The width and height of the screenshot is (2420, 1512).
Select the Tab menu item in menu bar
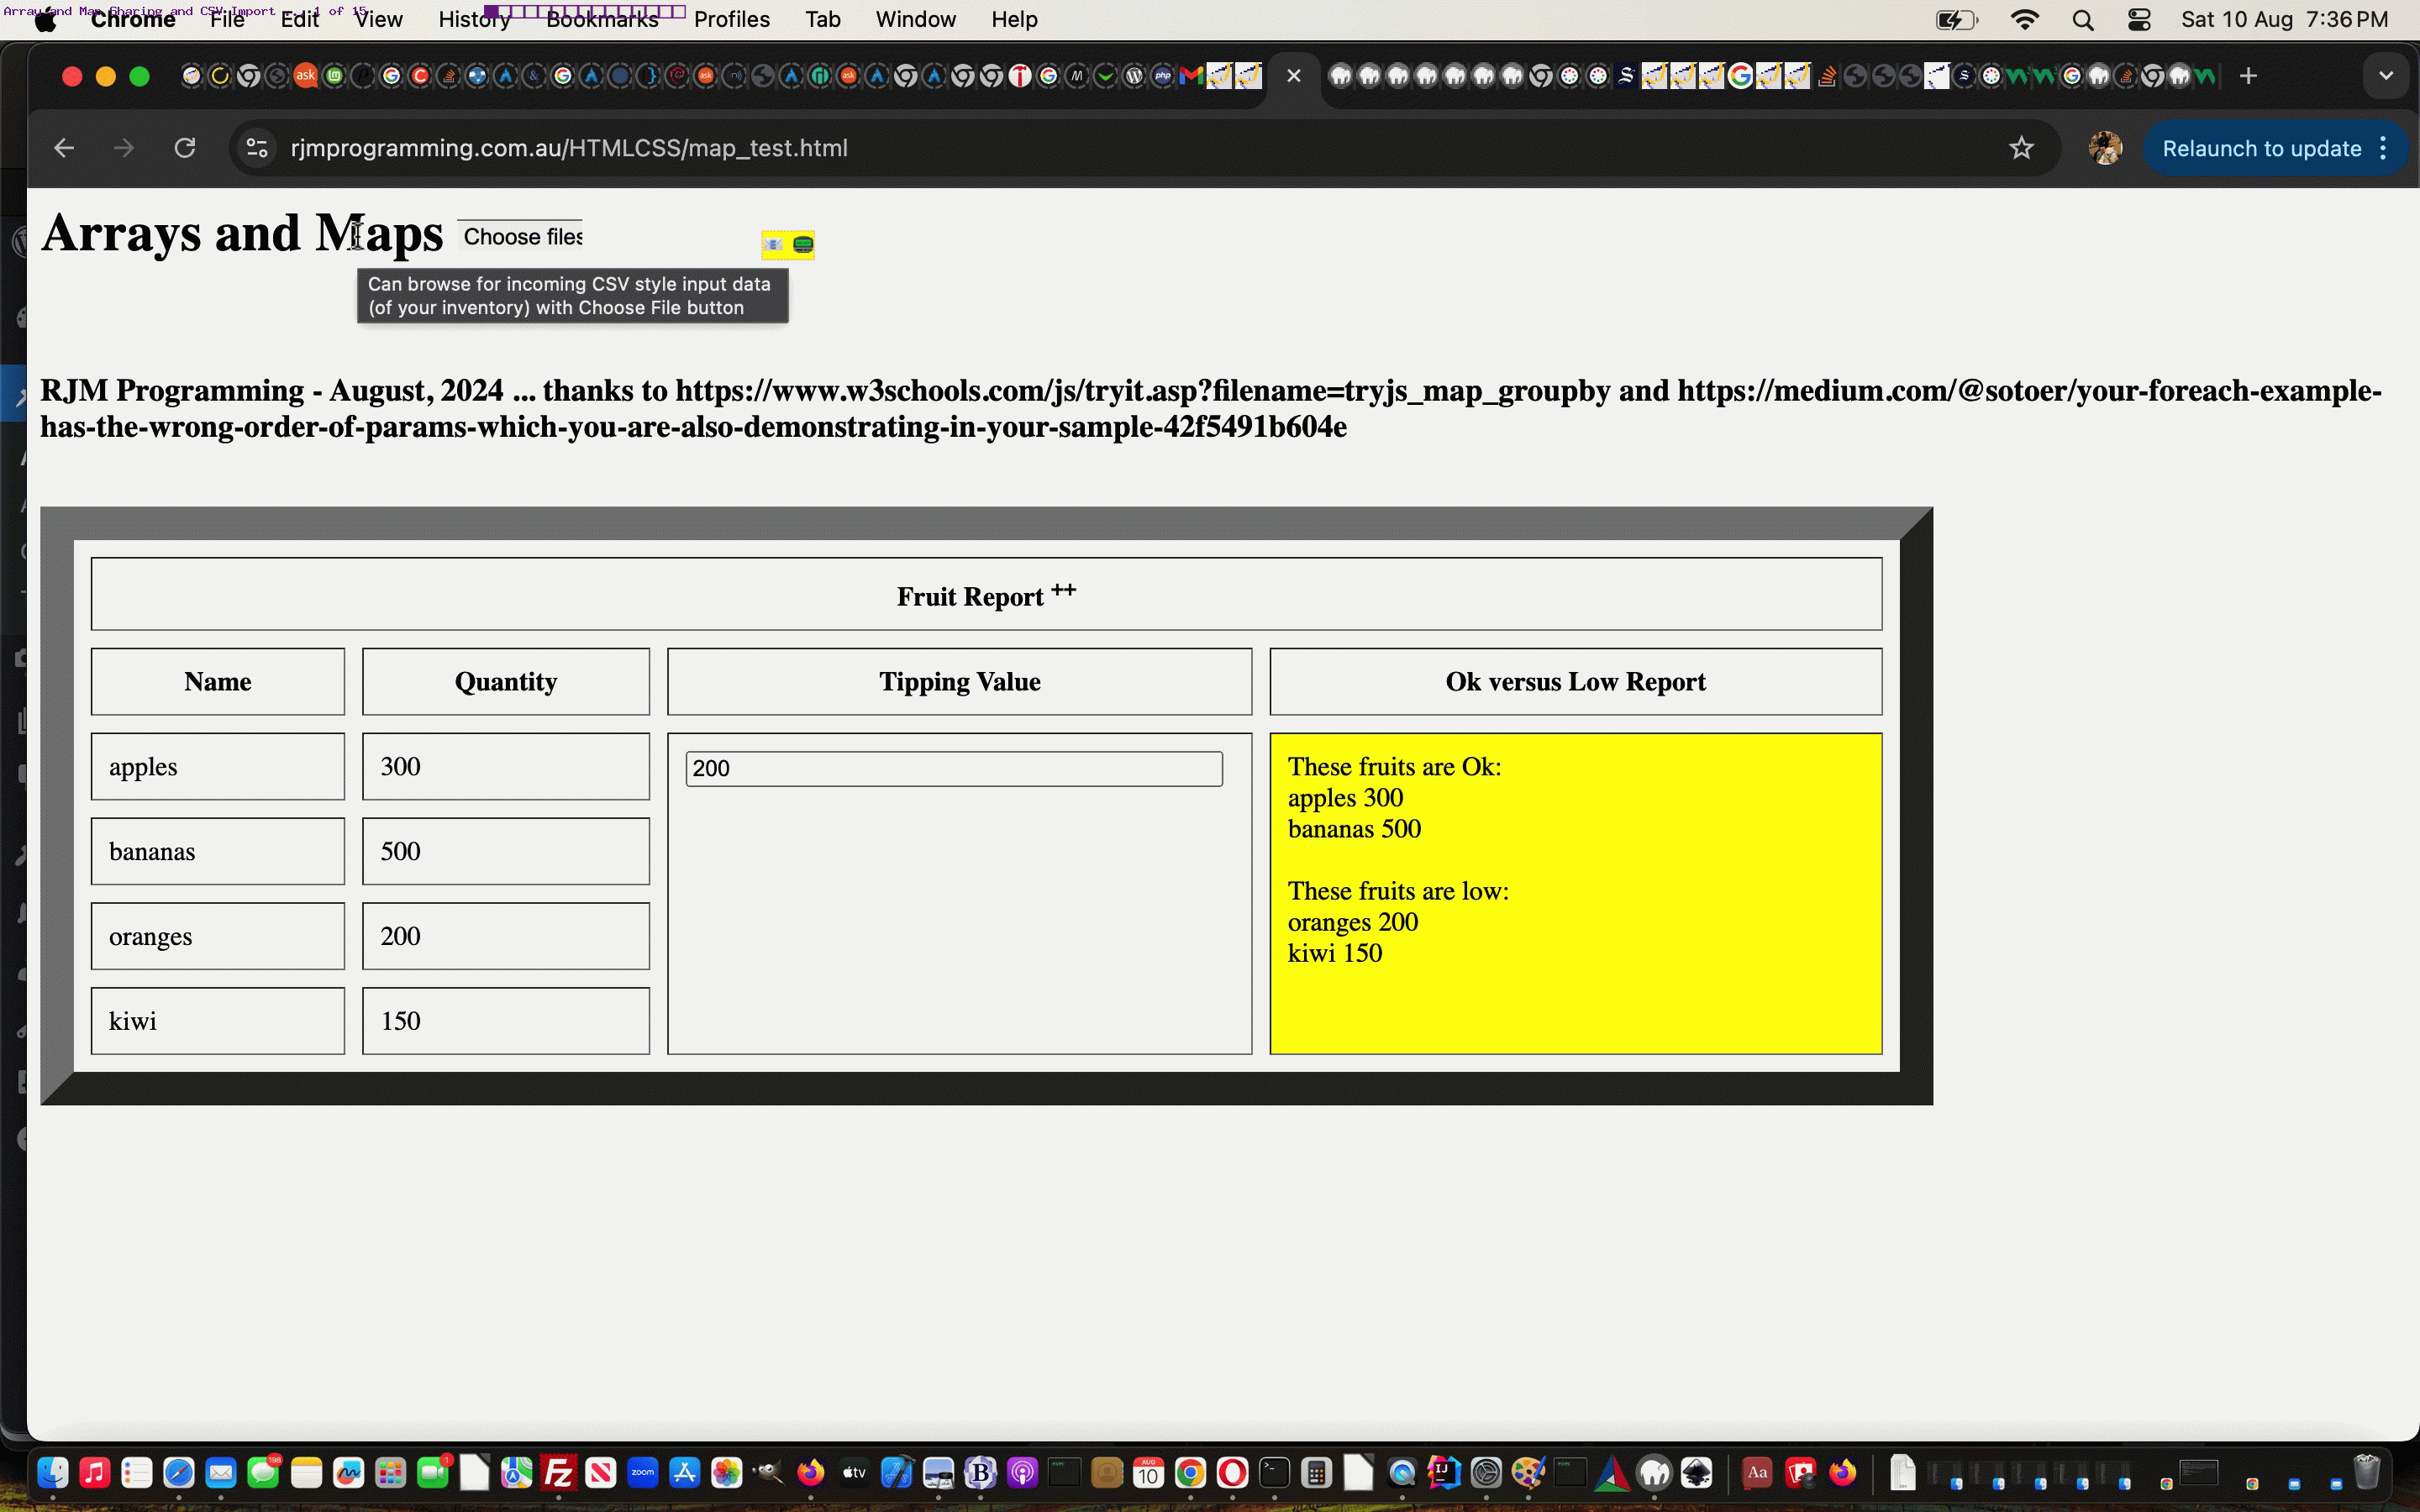coord(826,18)
